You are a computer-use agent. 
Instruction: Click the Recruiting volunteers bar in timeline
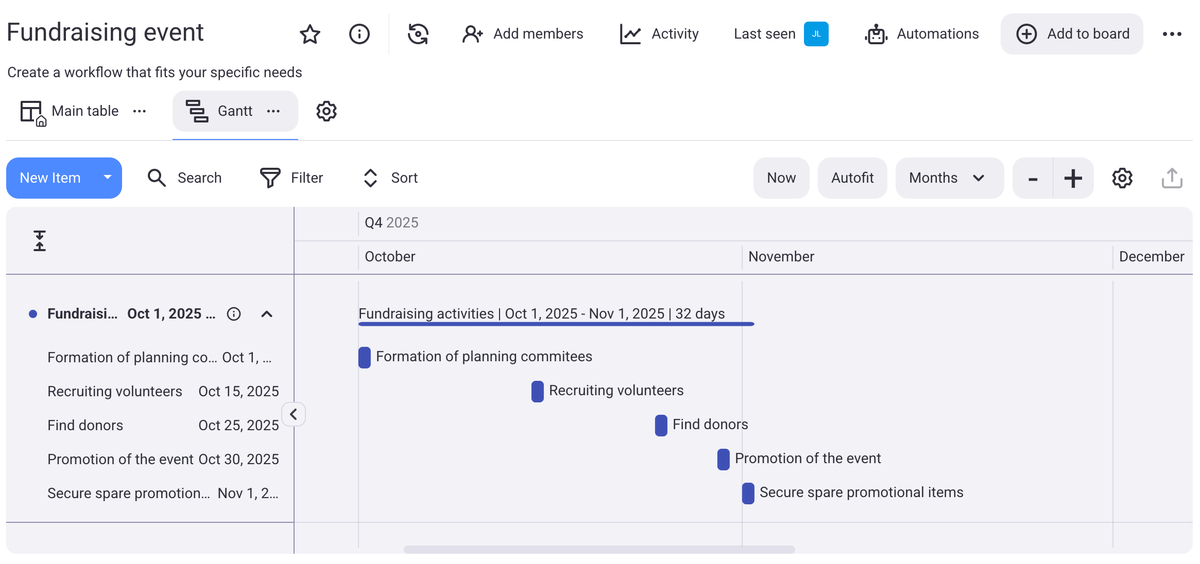537,391
